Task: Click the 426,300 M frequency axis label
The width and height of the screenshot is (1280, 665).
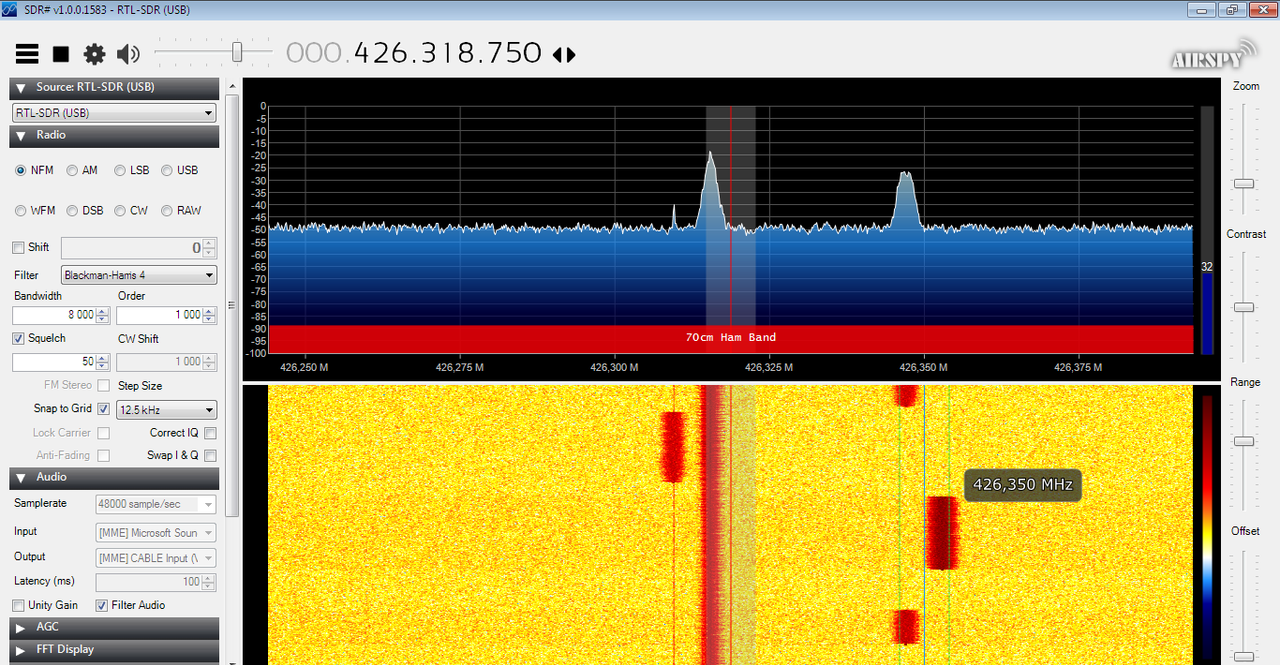Action: tap(613, 367)
